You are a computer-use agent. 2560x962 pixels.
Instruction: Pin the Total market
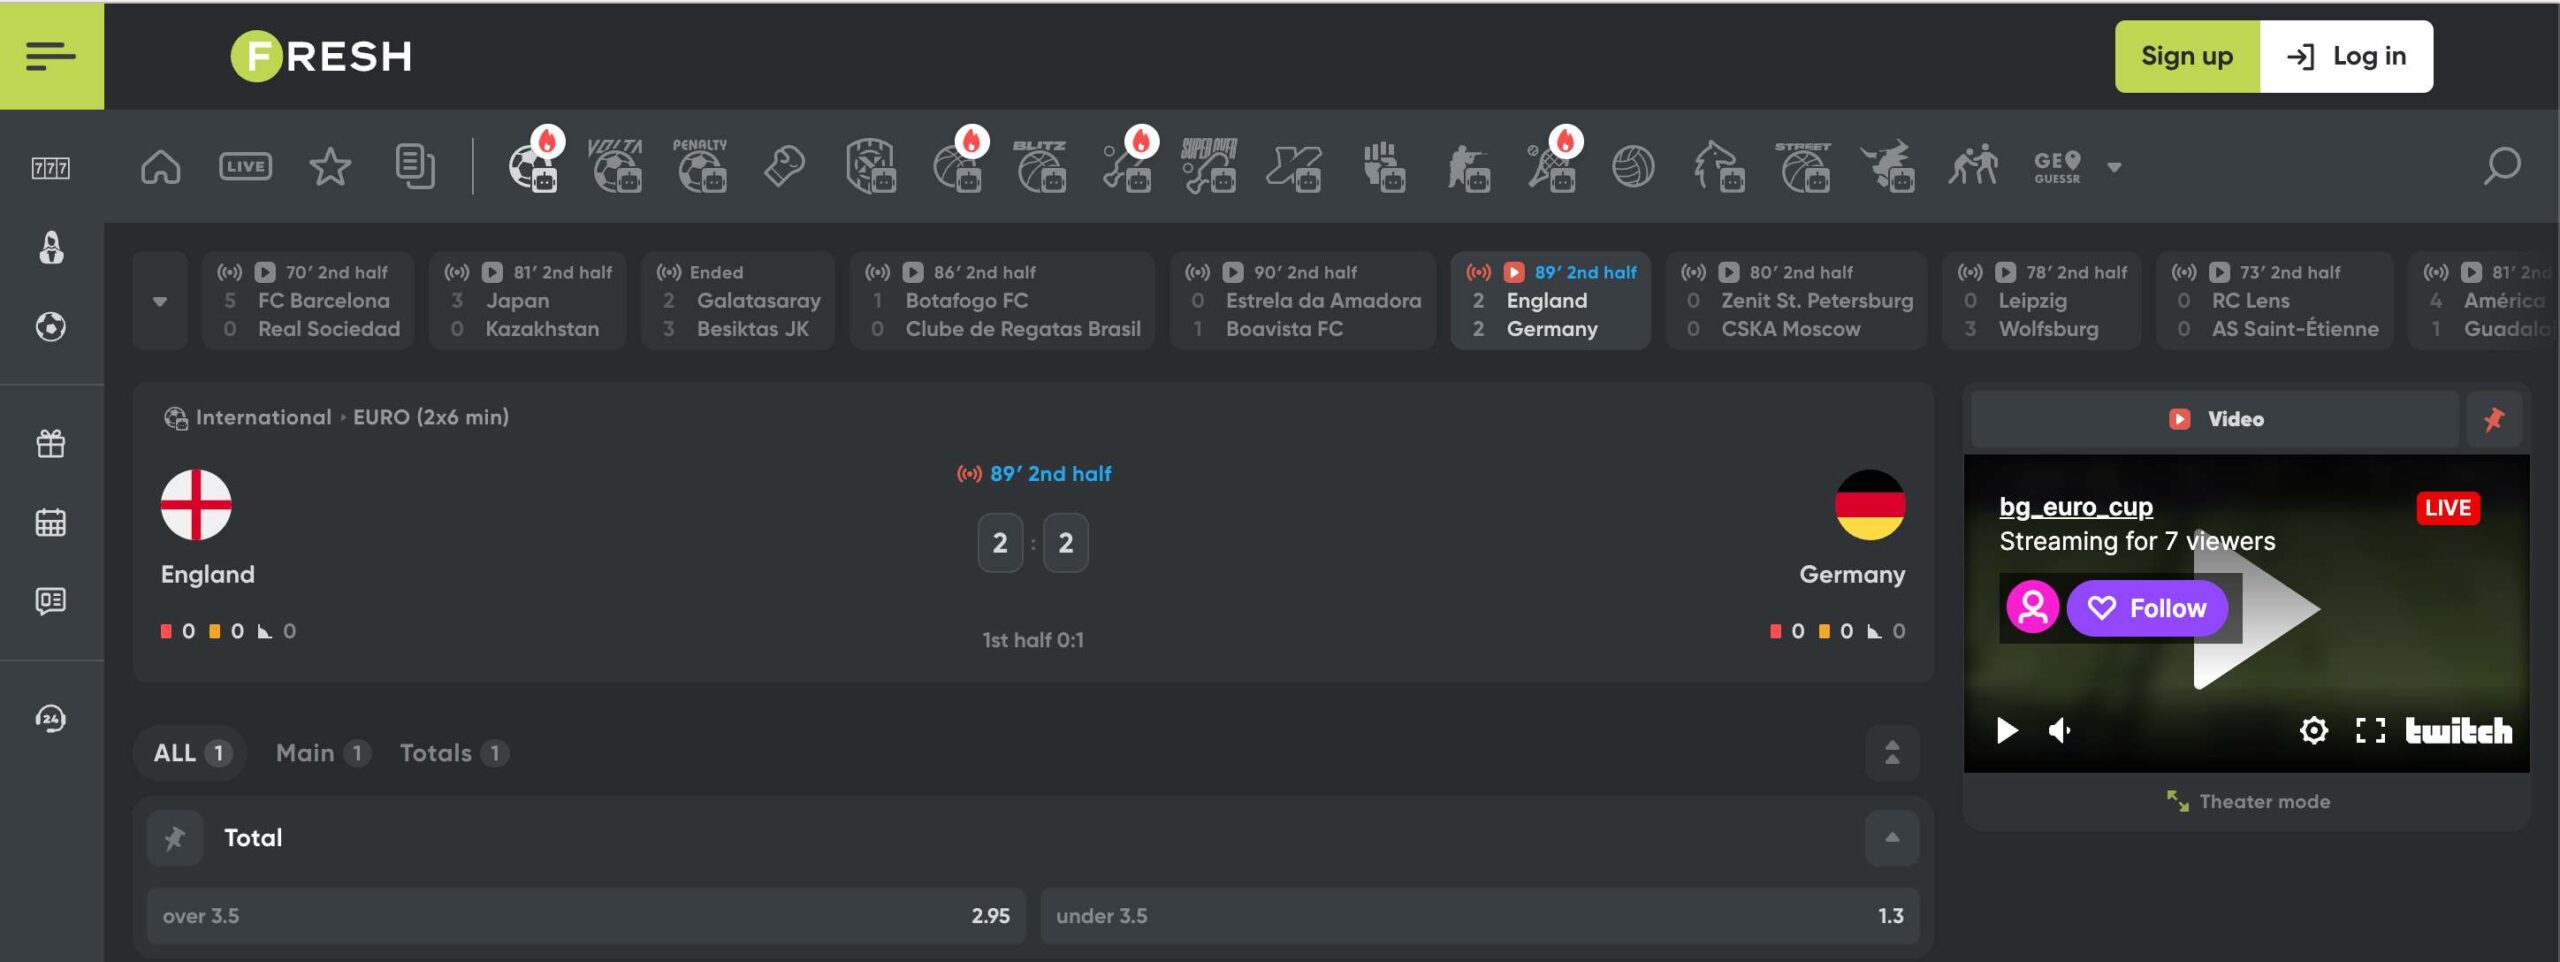(x=175, y=838)
